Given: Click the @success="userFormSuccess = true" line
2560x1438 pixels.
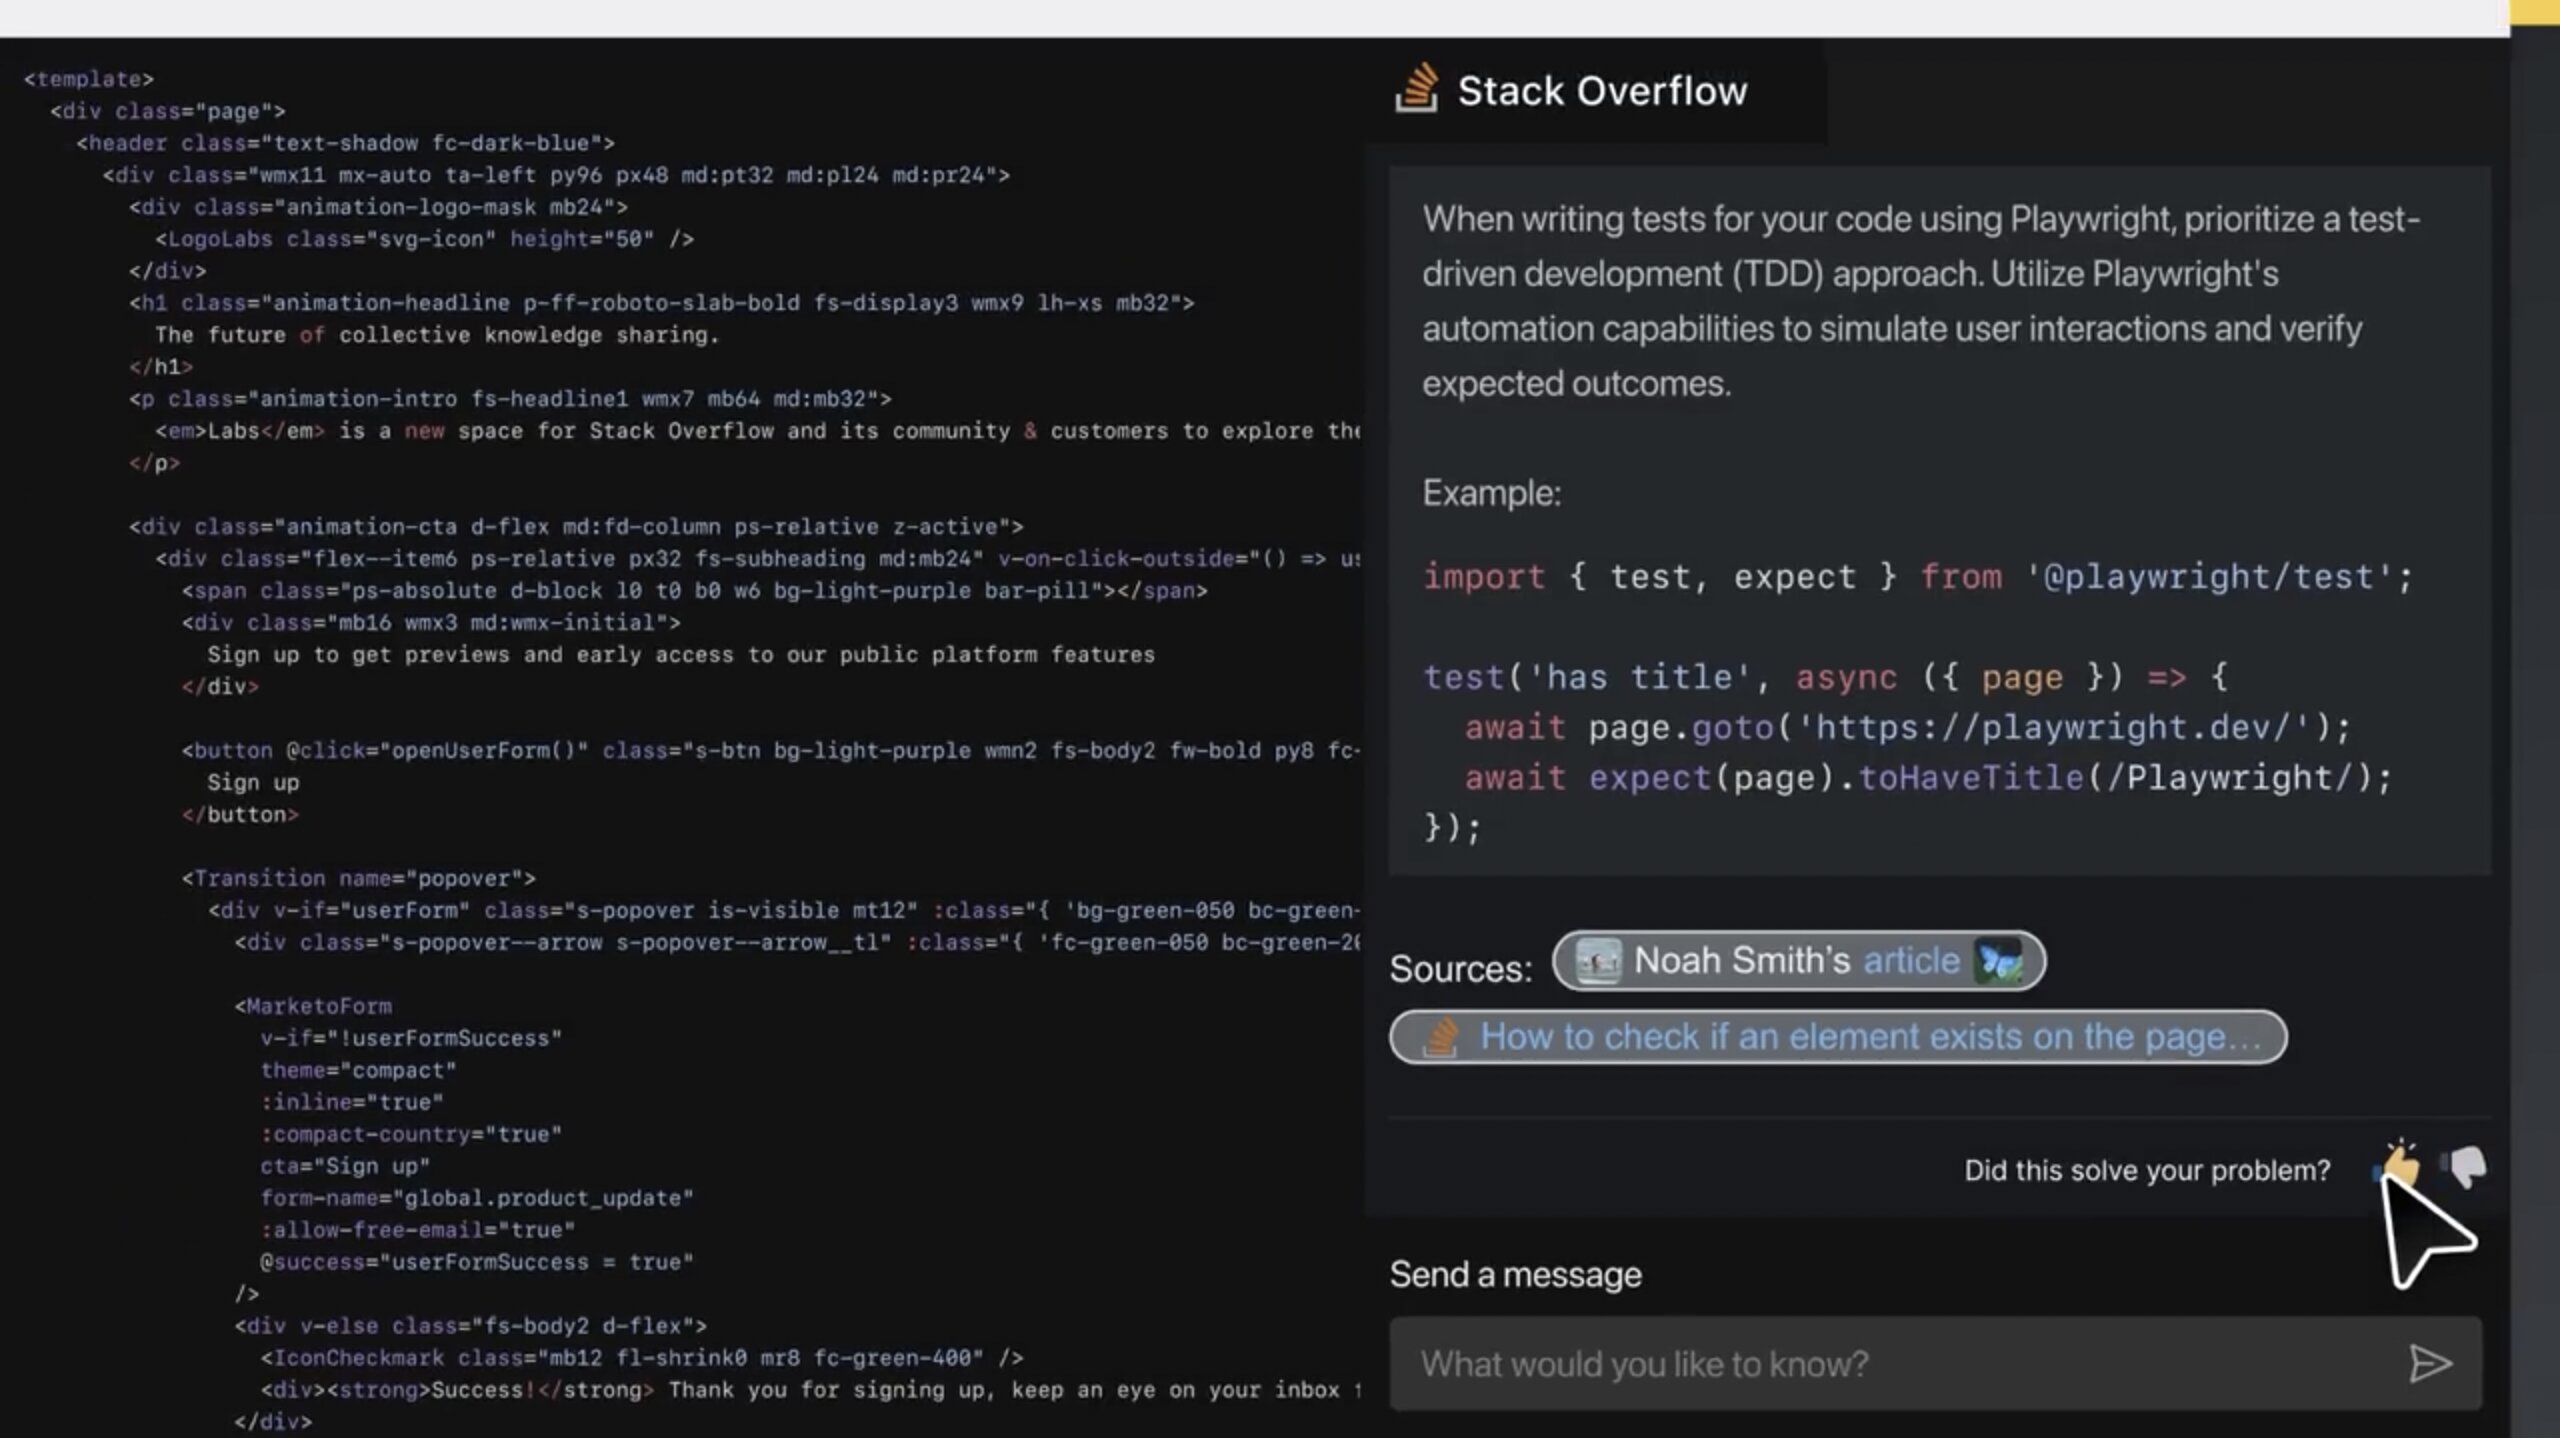Looking at the screenshot, I should pyautogui.click(x=477, y=1262).
